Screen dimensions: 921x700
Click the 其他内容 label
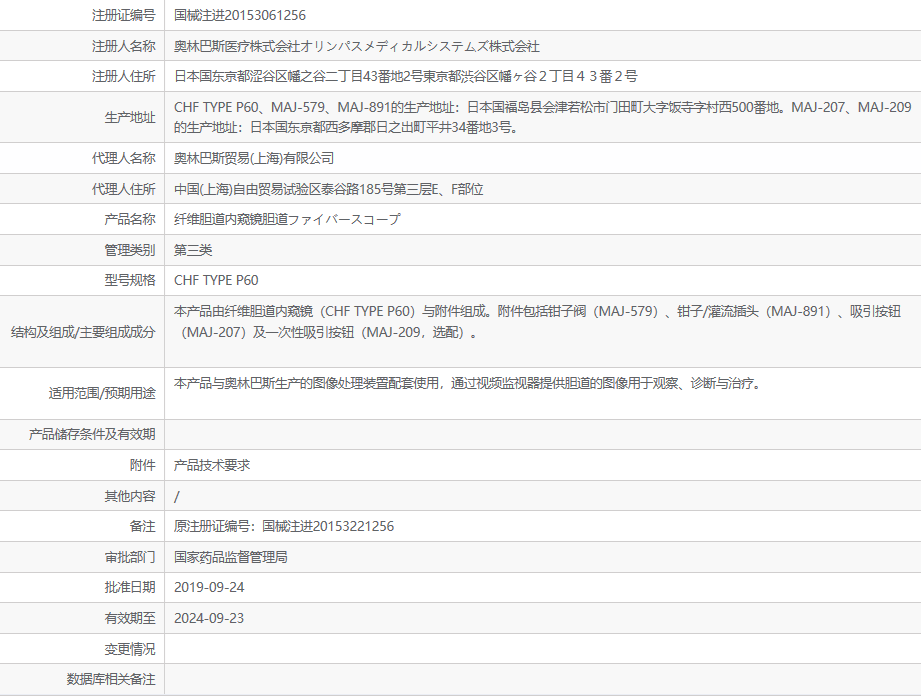coord(130,496)
